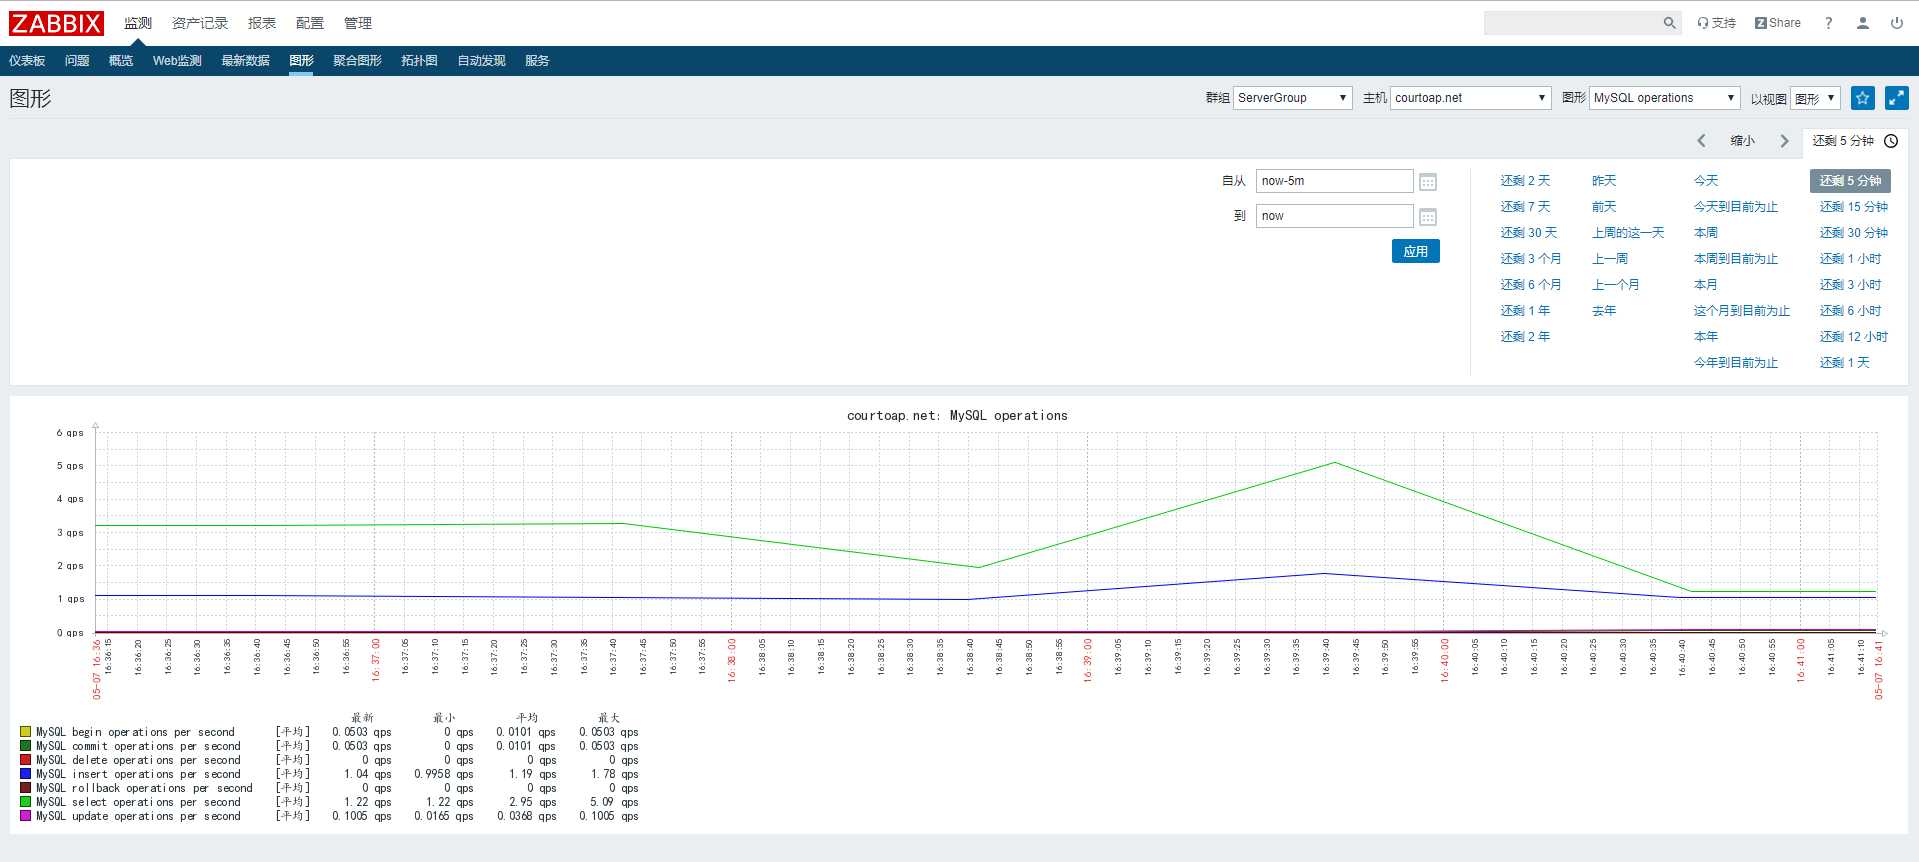1919x862 pixels.
Task: Open the help question mark icon
Action: pos(1828,23)
